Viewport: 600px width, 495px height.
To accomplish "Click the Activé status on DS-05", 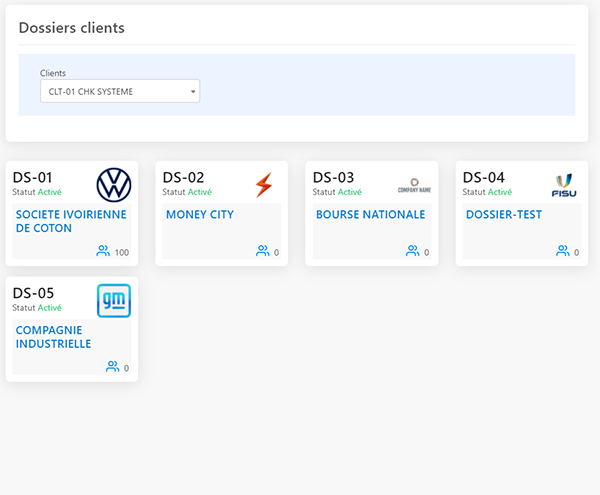I will pyautogui.click(x=49, y=308).
